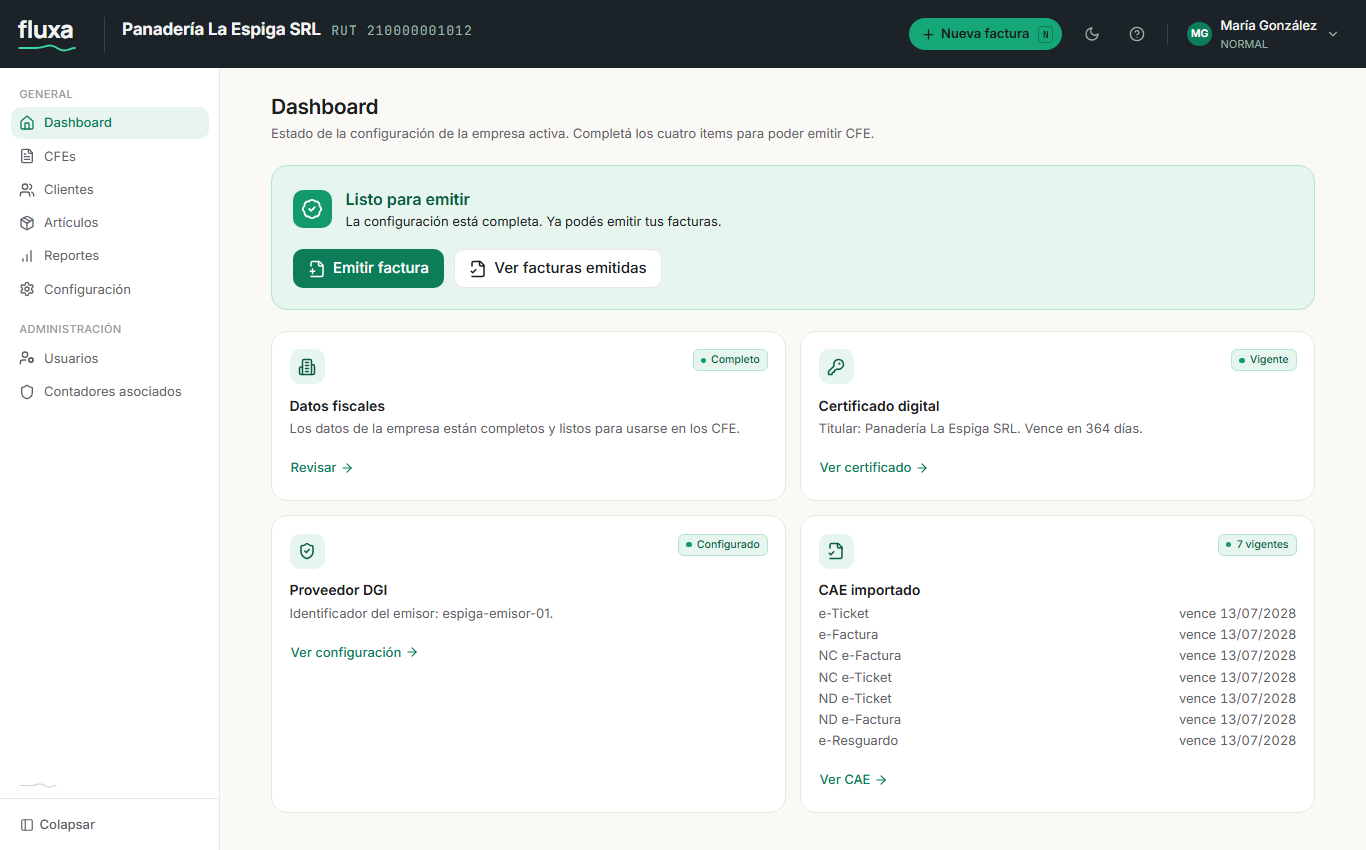
Task: Select the NC e-Ticket row
Action: (x=1057, y=678)
